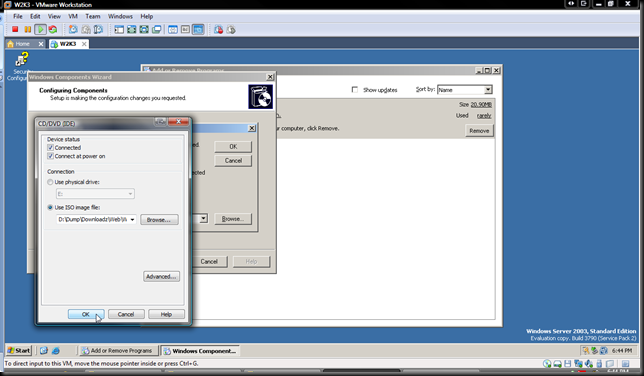The width and height of the screenshot is (644, 376).
Task: Click the sound card status bar icon
Action: pos(589,364)
